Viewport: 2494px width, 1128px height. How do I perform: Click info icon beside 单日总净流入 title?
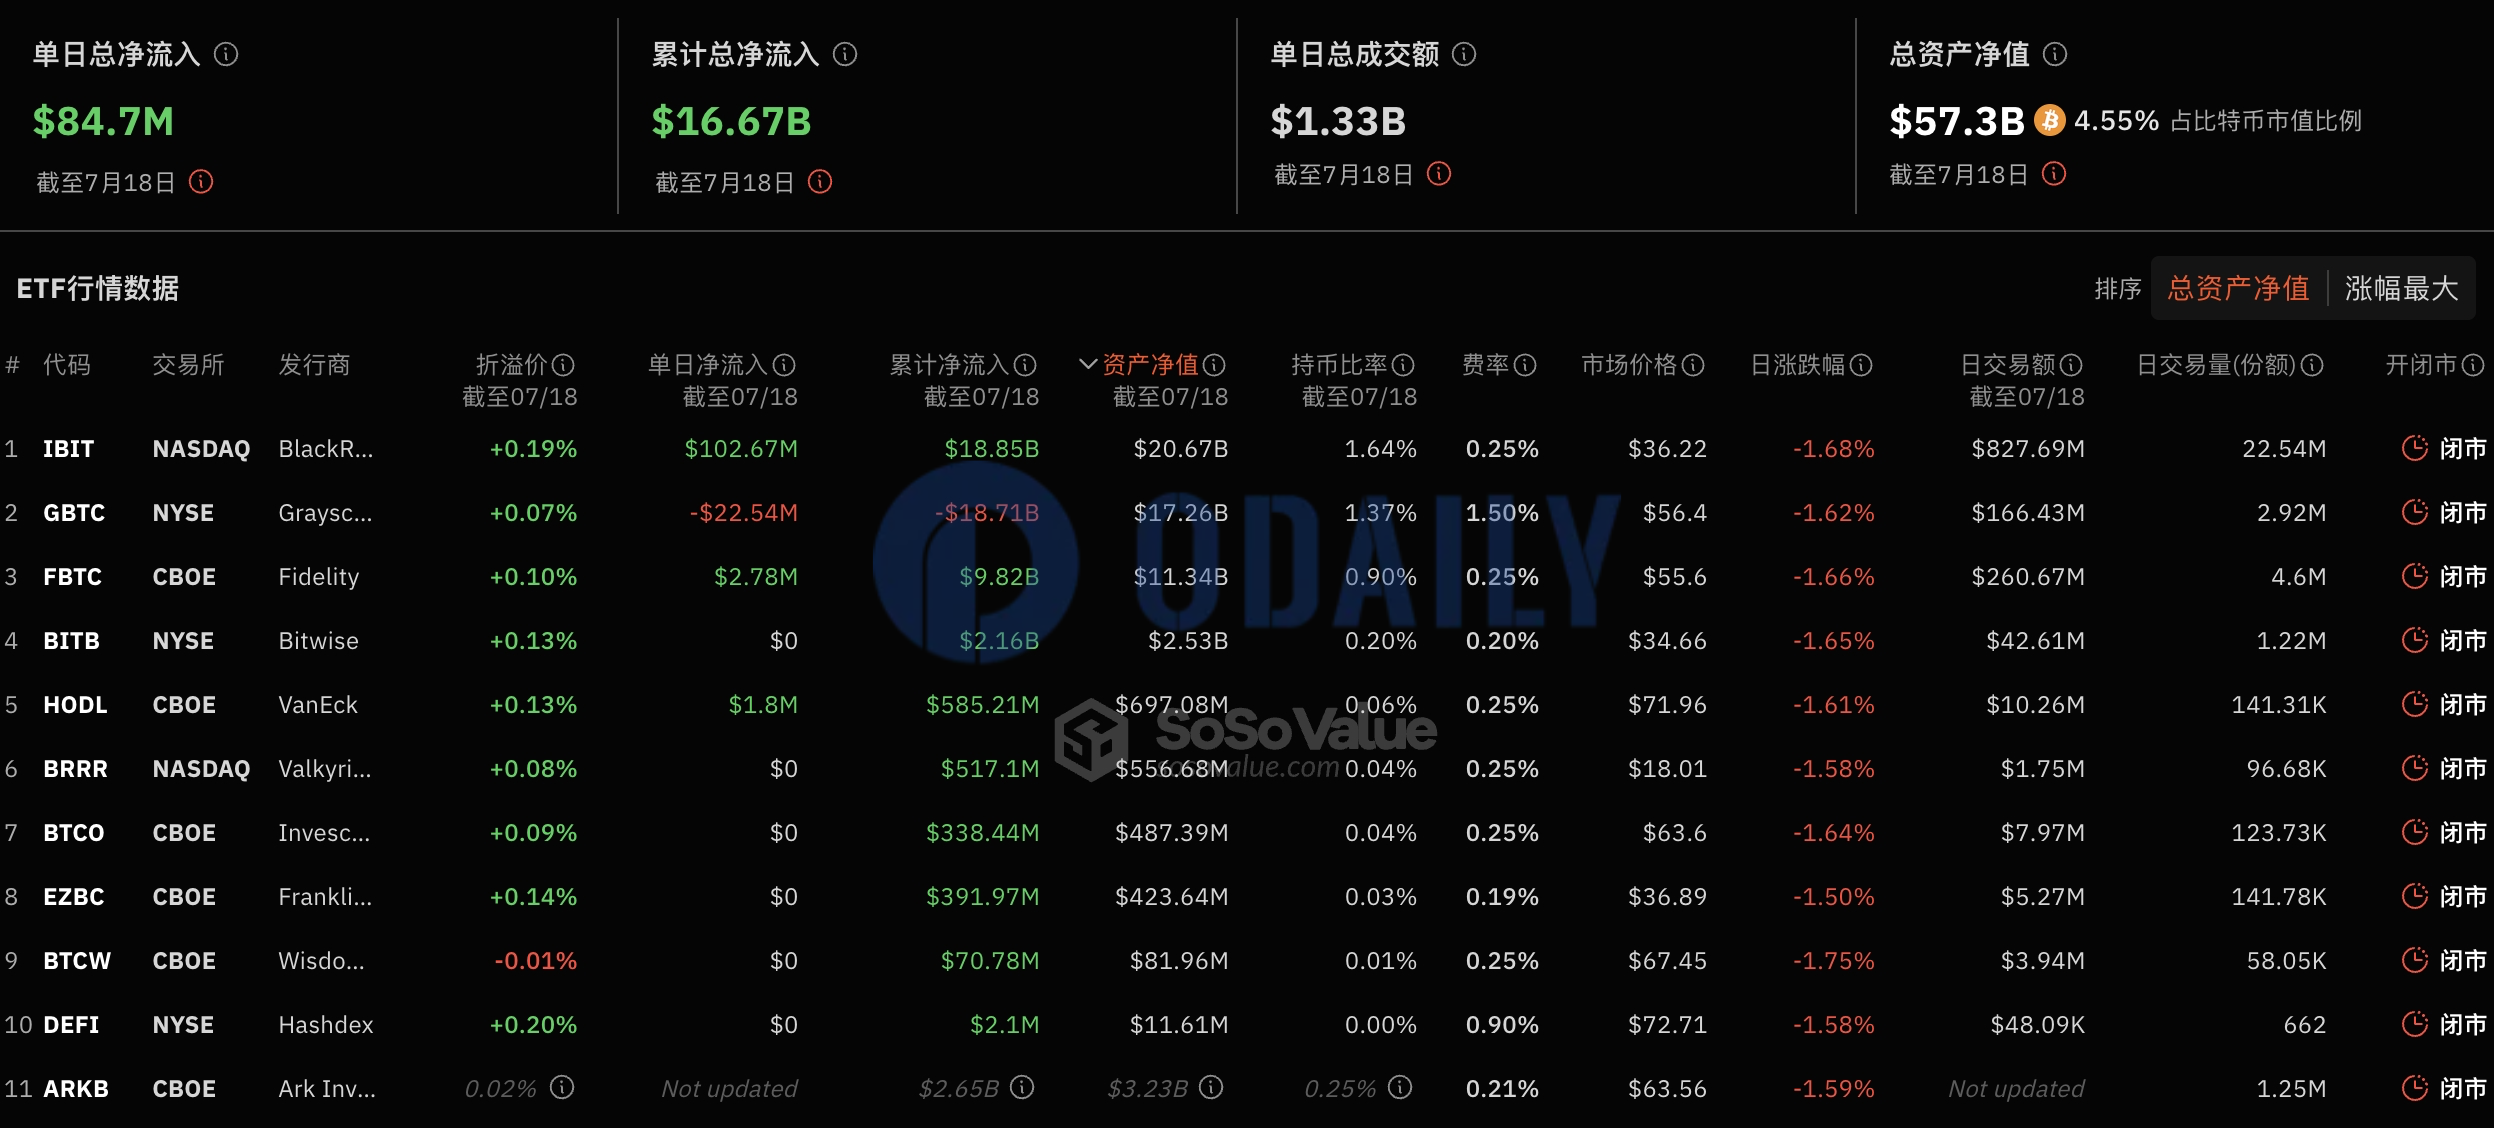tap(226, 54)
